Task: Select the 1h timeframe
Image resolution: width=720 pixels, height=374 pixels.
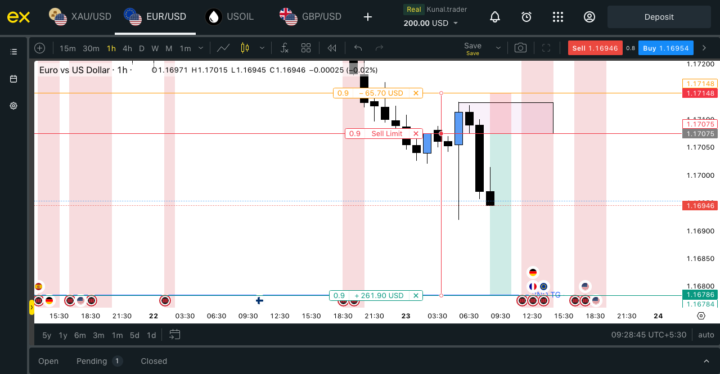Action: [x=111, y=48]
